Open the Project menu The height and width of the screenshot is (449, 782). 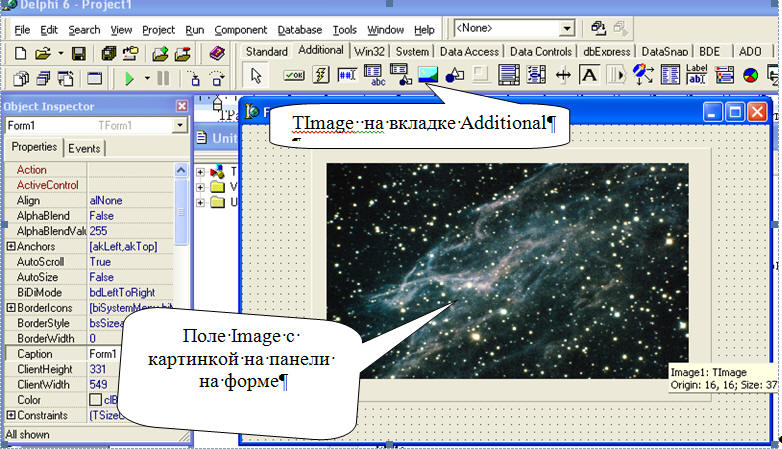[x=159, y=30]
